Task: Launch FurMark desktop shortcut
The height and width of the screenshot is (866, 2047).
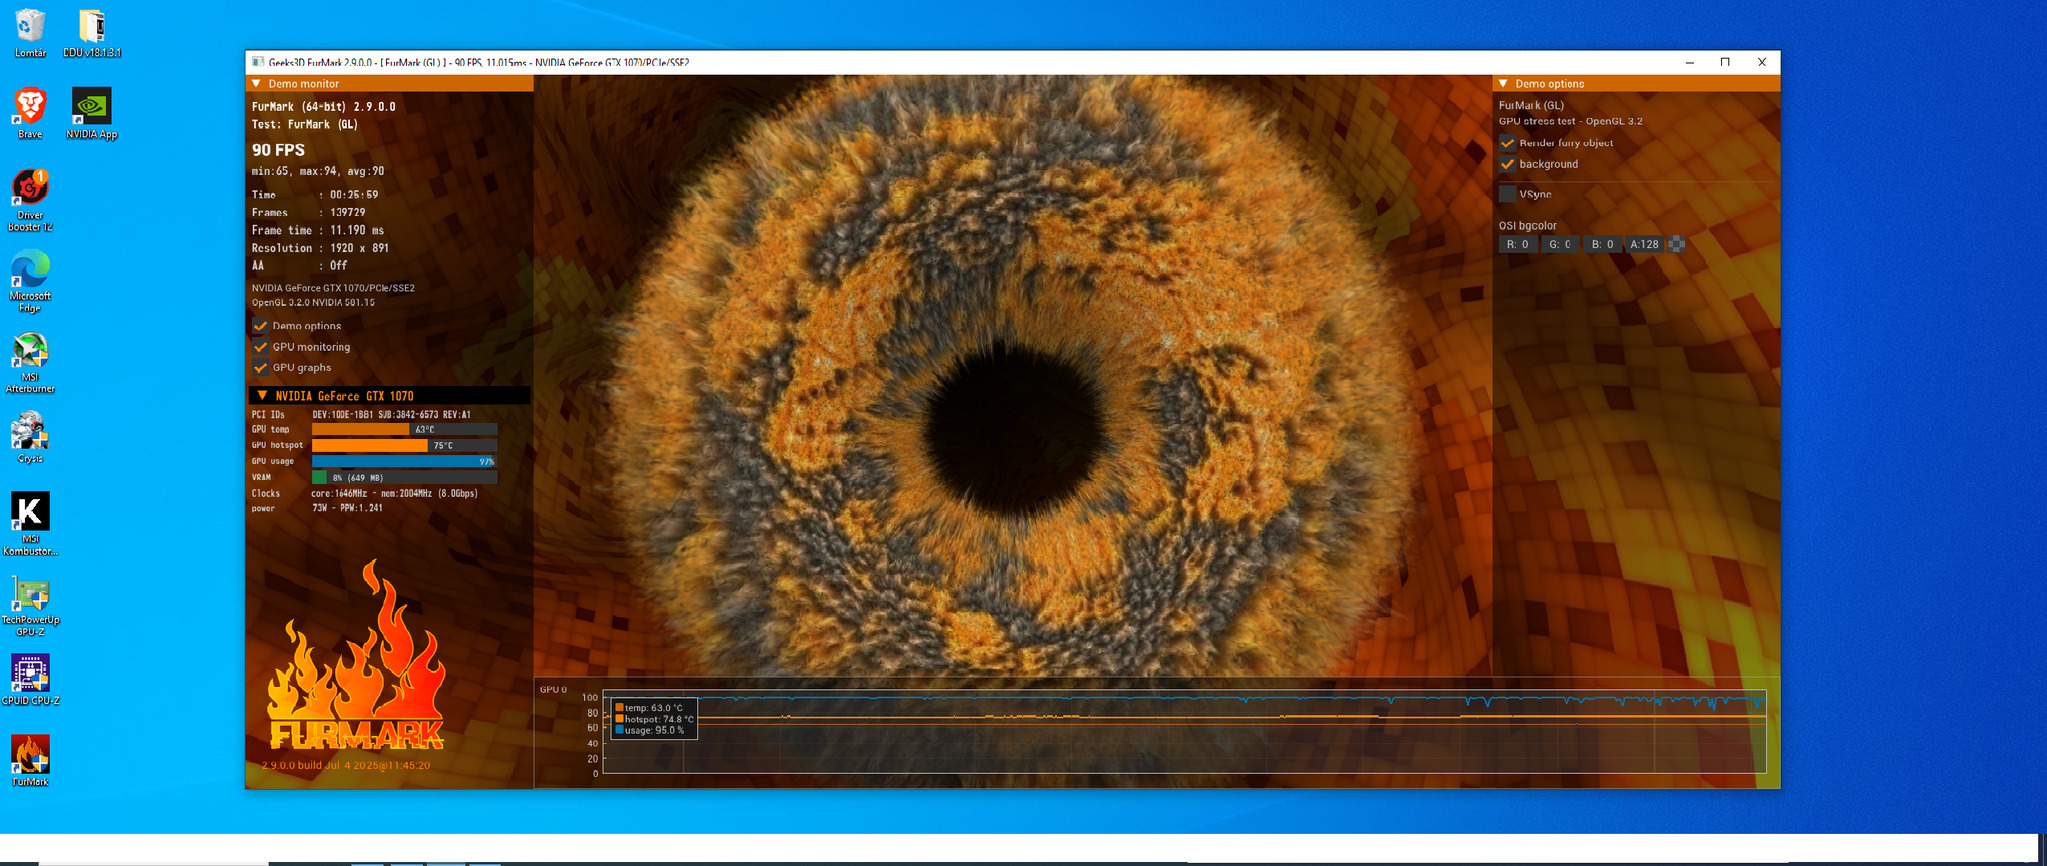Action: [30, 761]
